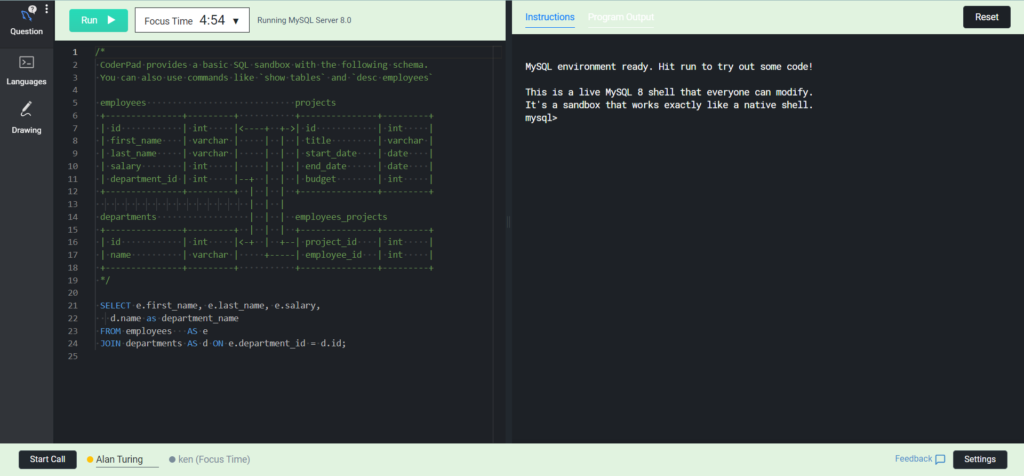Click the three-dot menu in sidebar

pyautogui.click(x=46, y=9)
